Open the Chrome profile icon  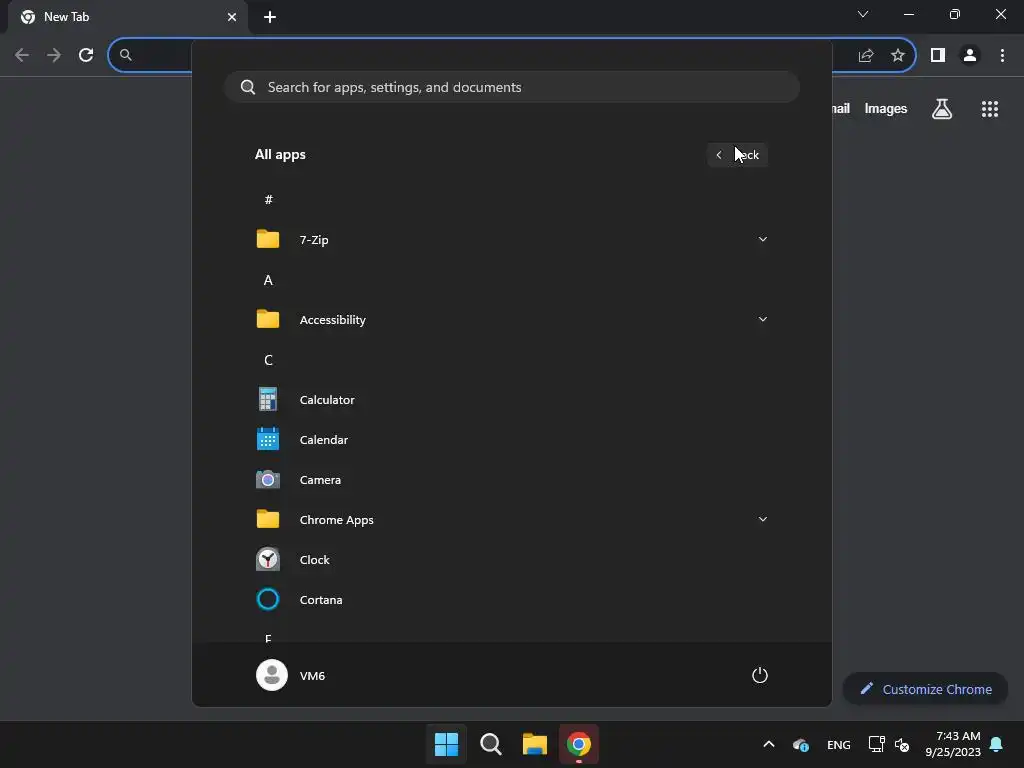tap(970, 55)
